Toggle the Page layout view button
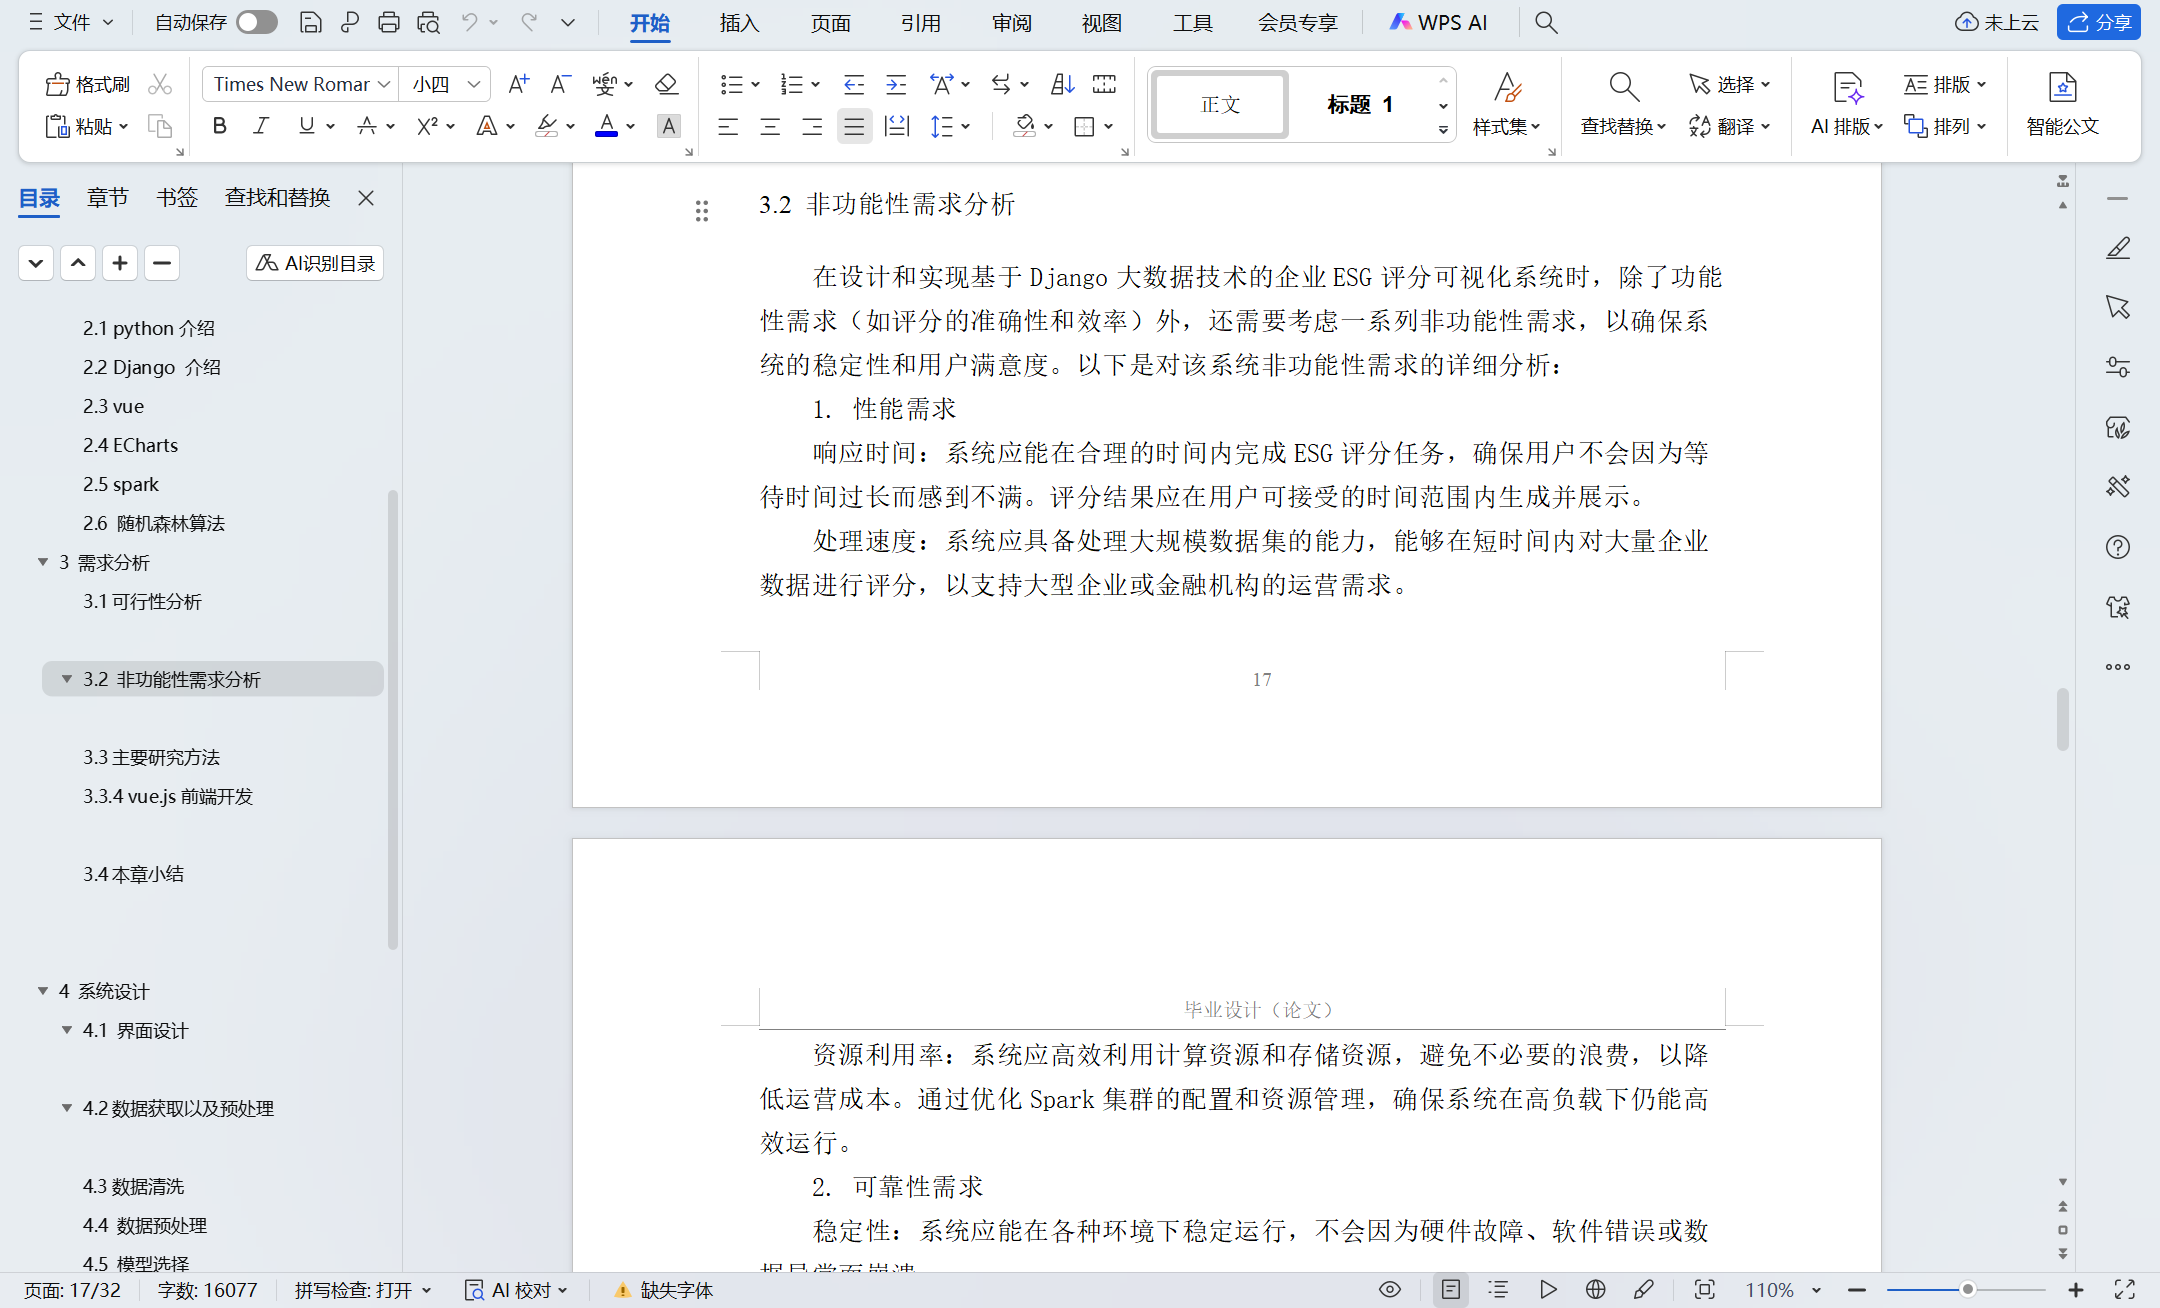The image size is (2160, 1308). click(1451, 1290)
